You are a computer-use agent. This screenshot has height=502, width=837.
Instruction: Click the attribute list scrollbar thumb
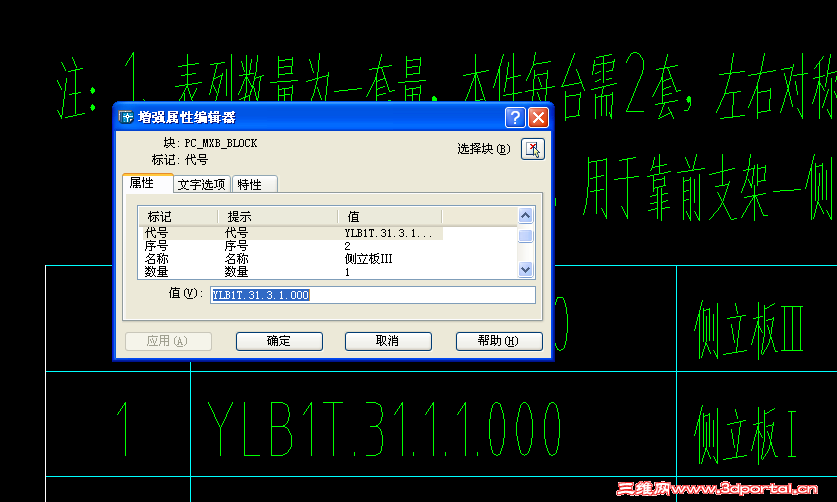click(525, 236)
